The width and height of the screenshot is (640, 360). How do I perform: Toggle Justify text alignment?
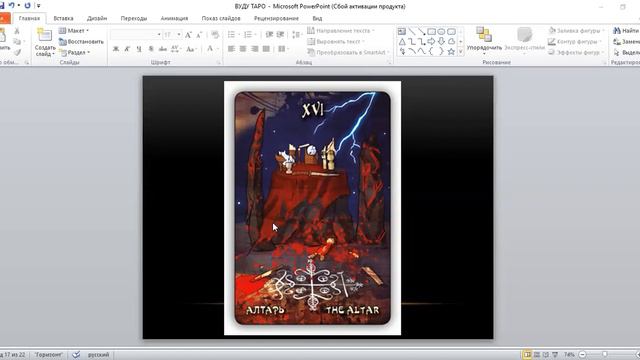click(267, 49)
